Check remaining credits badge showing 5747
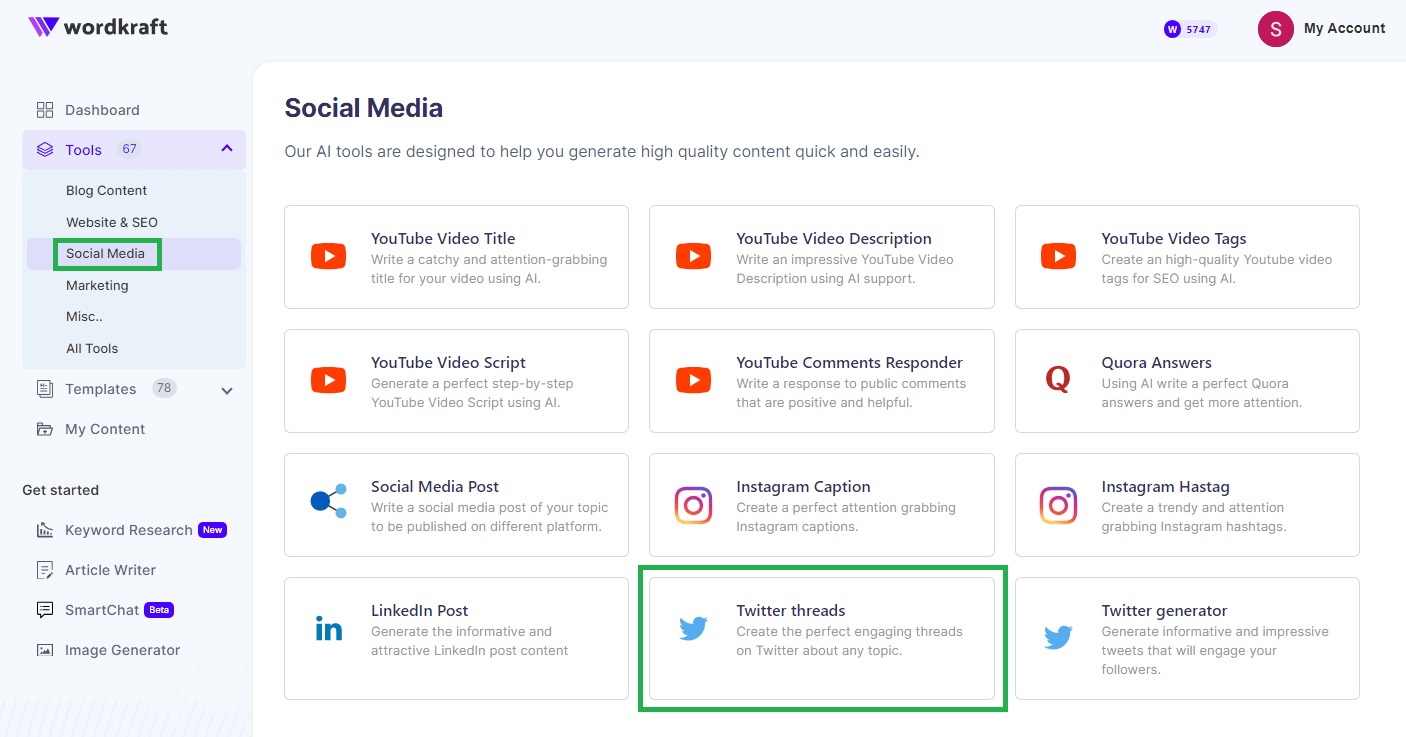This screenshot has width=1406, height=737. coord(1189,29)
